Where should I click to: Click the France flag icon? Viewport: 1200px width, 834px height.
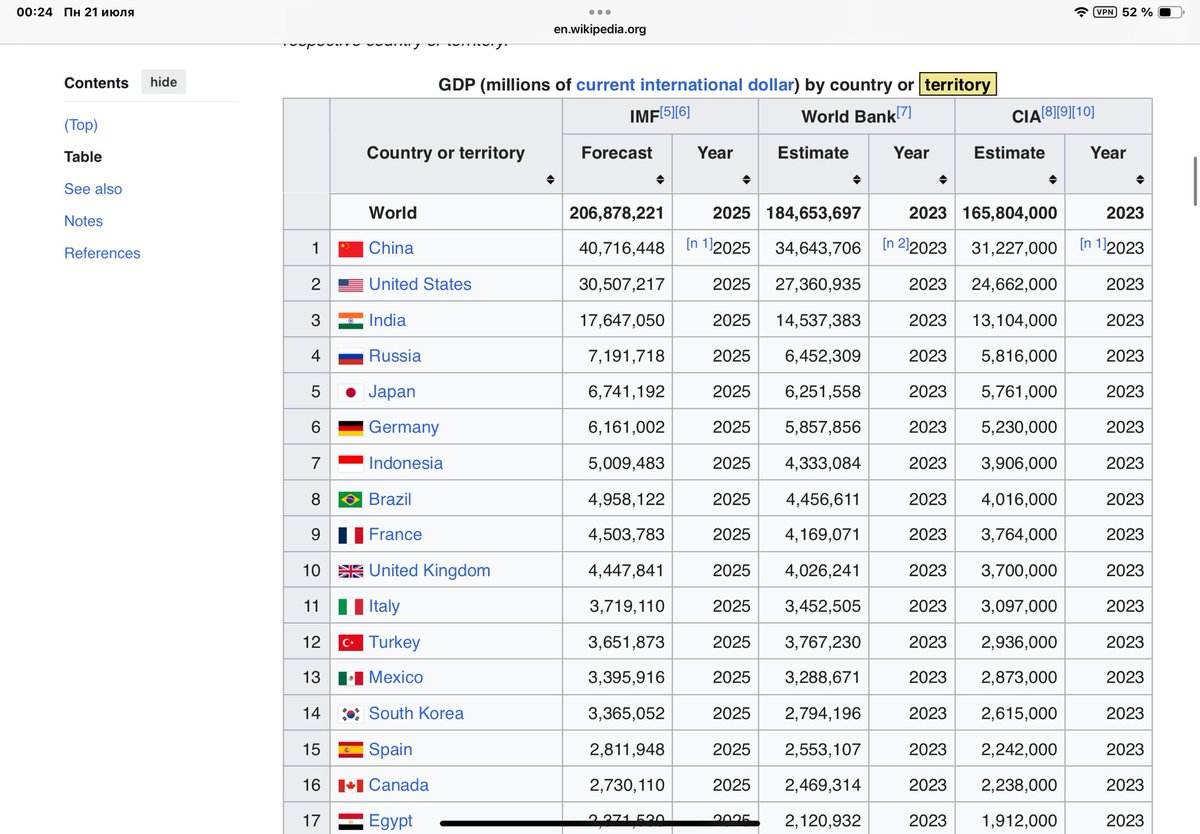[350, 535]
